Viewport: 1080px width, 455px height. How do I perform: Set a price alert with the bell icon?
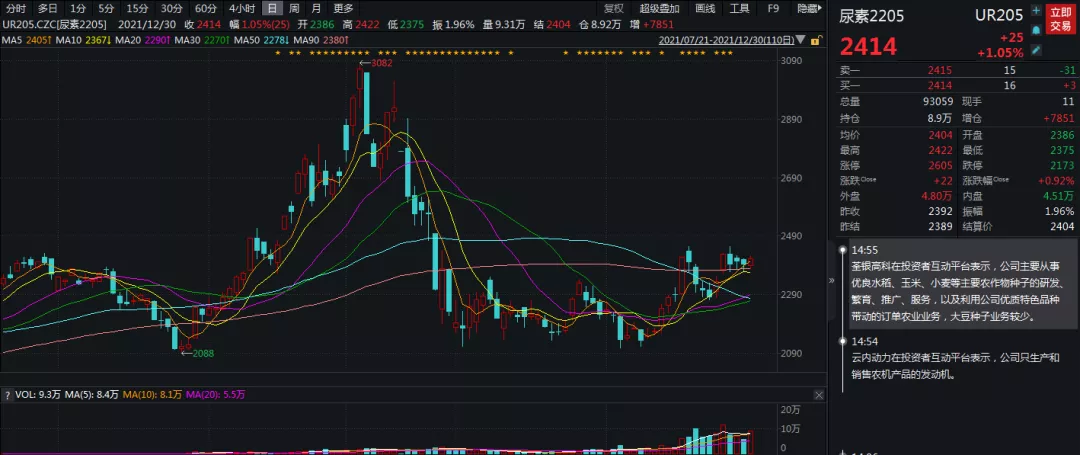point(1035,30)
